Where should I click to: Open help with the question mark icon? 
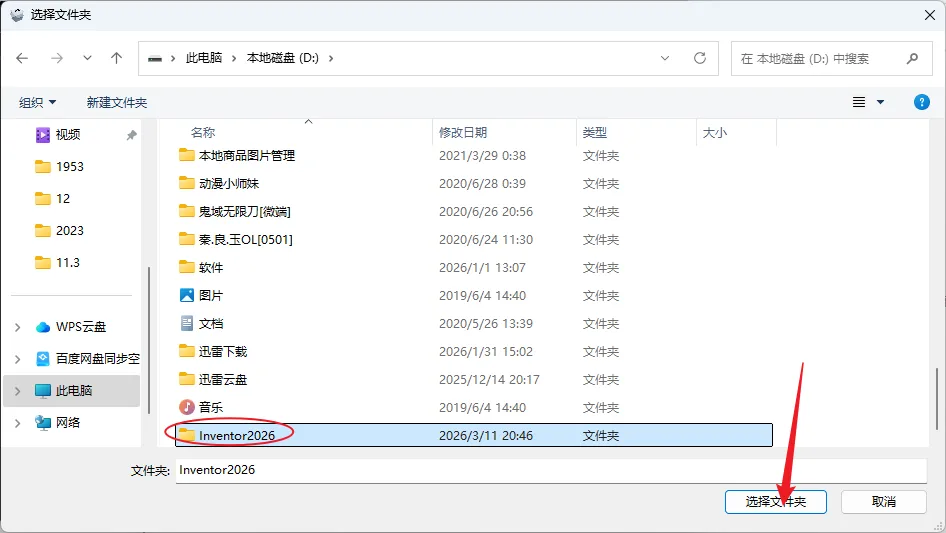point(922,102)
